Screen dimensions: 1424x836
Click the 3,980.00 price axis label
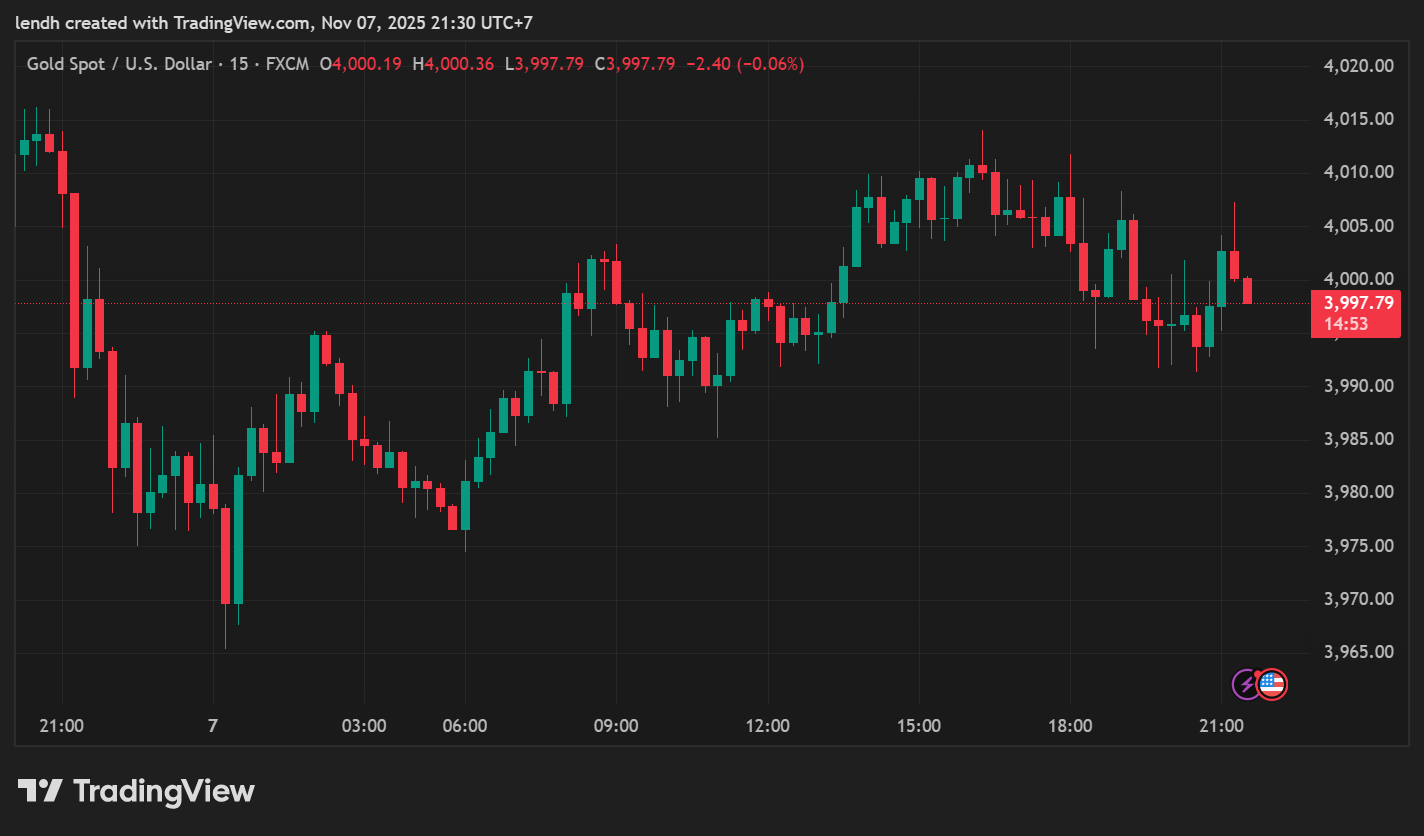click(x=1357, y=492)
